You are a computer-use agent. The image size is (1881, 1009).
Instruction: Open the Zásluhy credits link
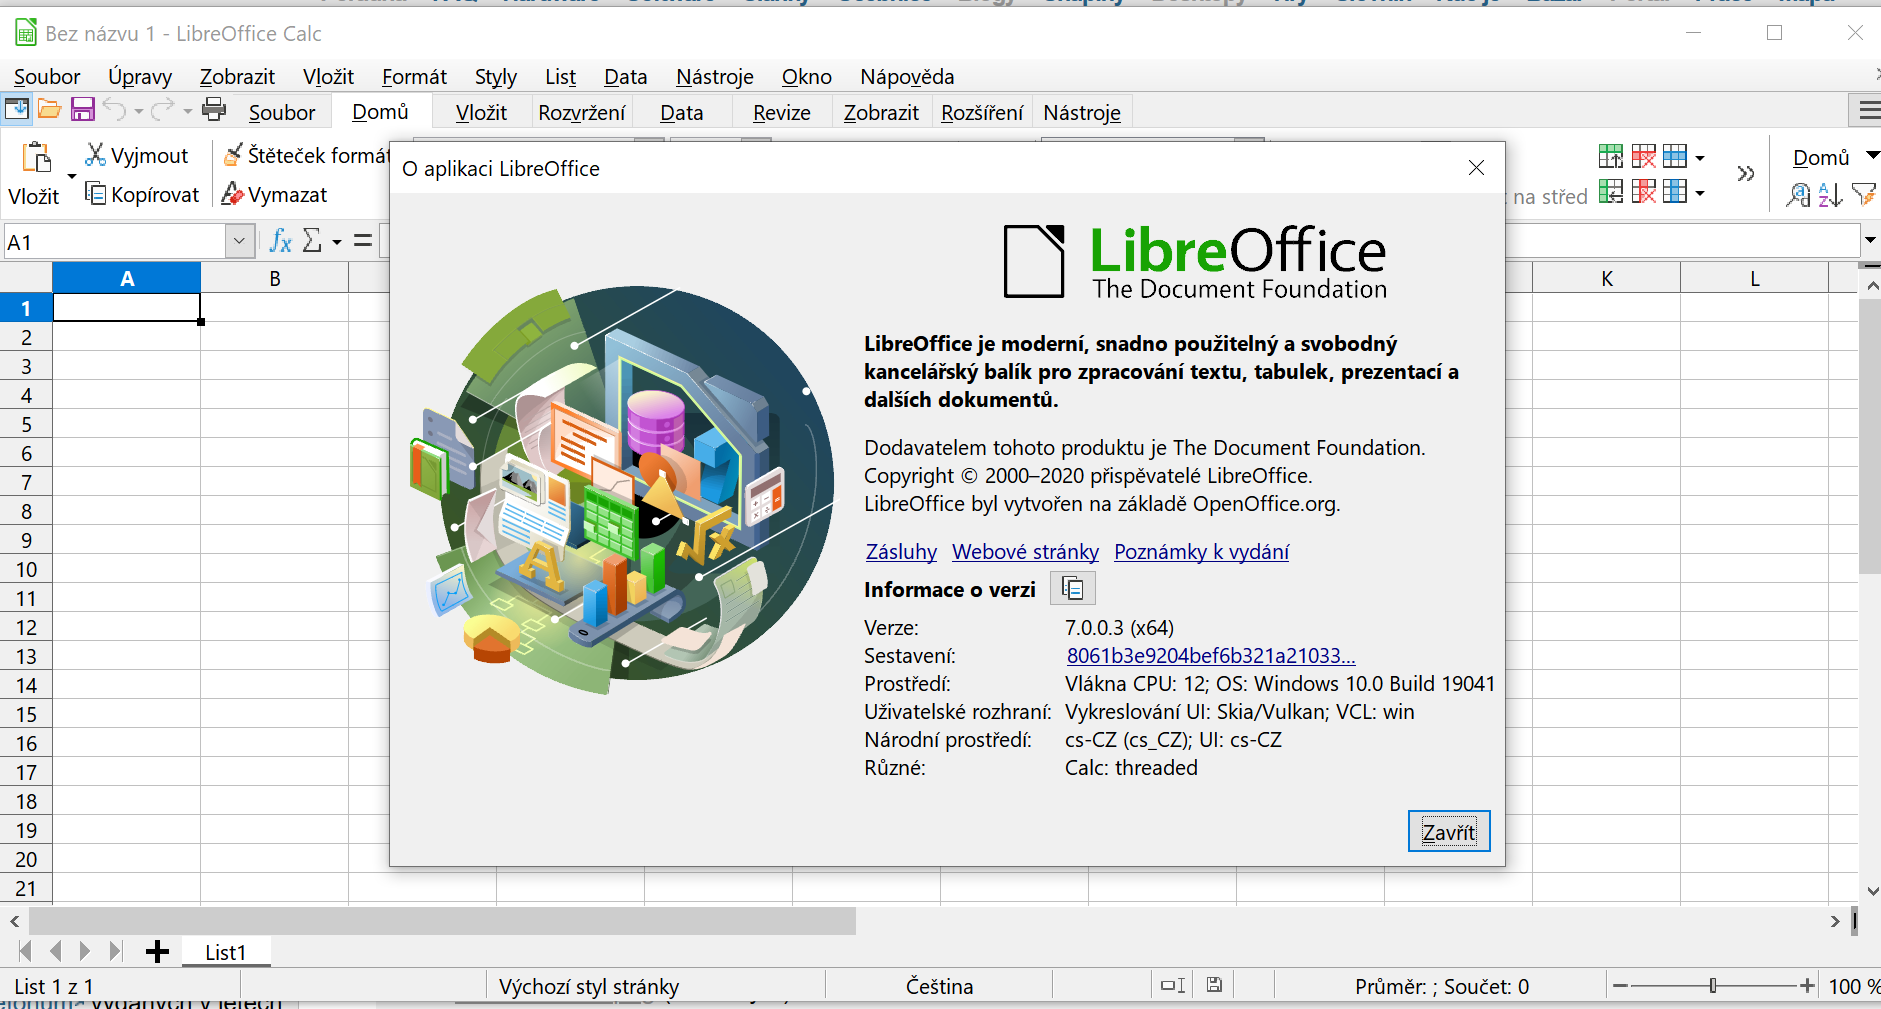901,551
